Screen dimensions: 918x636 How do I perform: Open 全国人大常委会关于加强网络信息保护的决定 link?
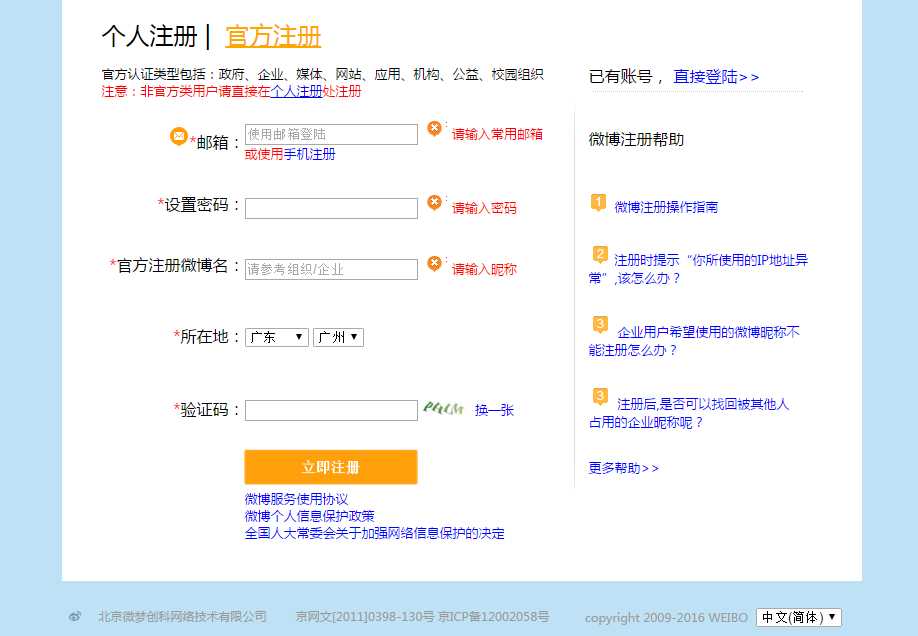[x=374, y=533]
